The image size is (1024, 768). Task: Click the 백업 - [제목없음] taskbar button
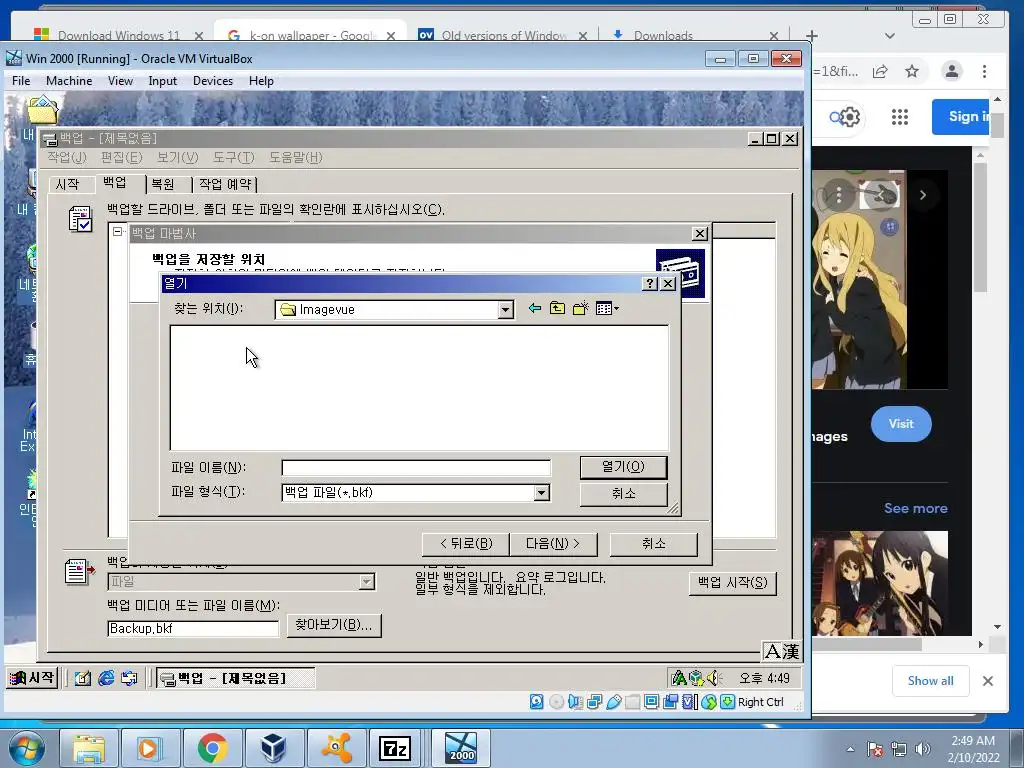(235, 679)
